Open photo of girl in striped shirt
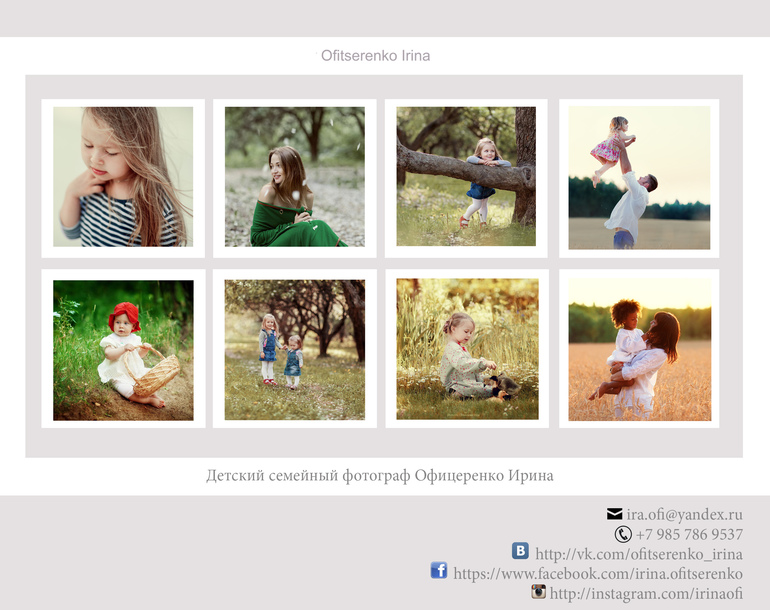This screenshot has width=770, height=610. (123, 177)
